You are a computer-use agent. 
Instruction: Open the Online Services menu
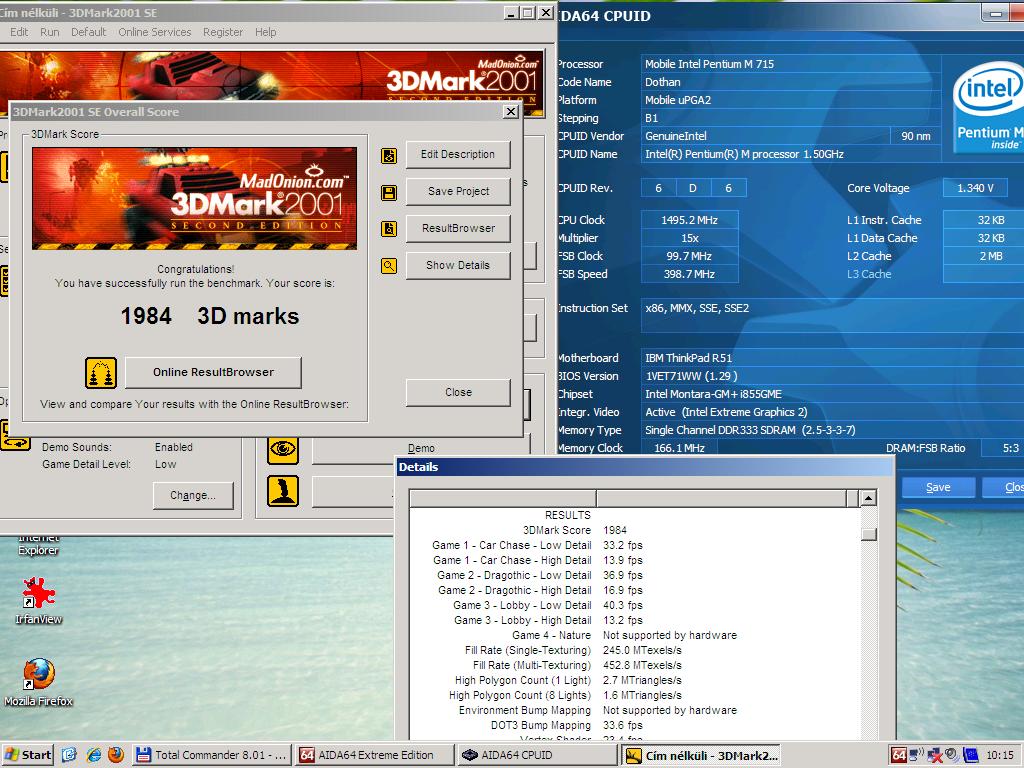coord(155,32)
